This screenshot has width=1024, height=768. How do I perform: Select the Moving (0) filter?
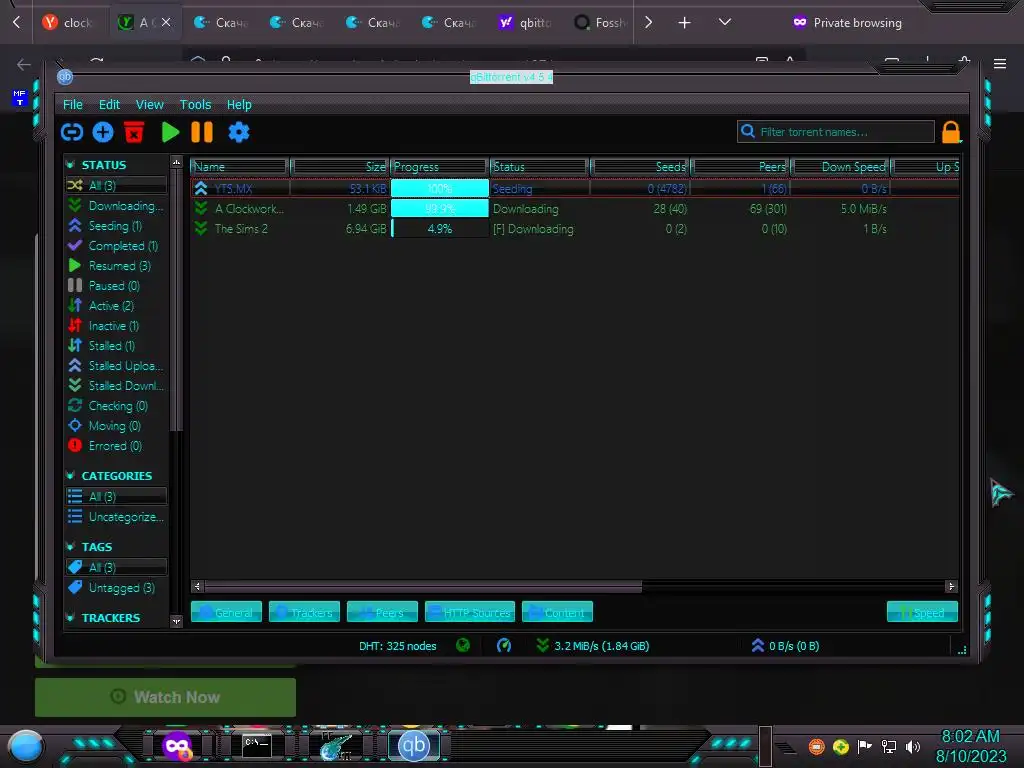tap(116, 426)
